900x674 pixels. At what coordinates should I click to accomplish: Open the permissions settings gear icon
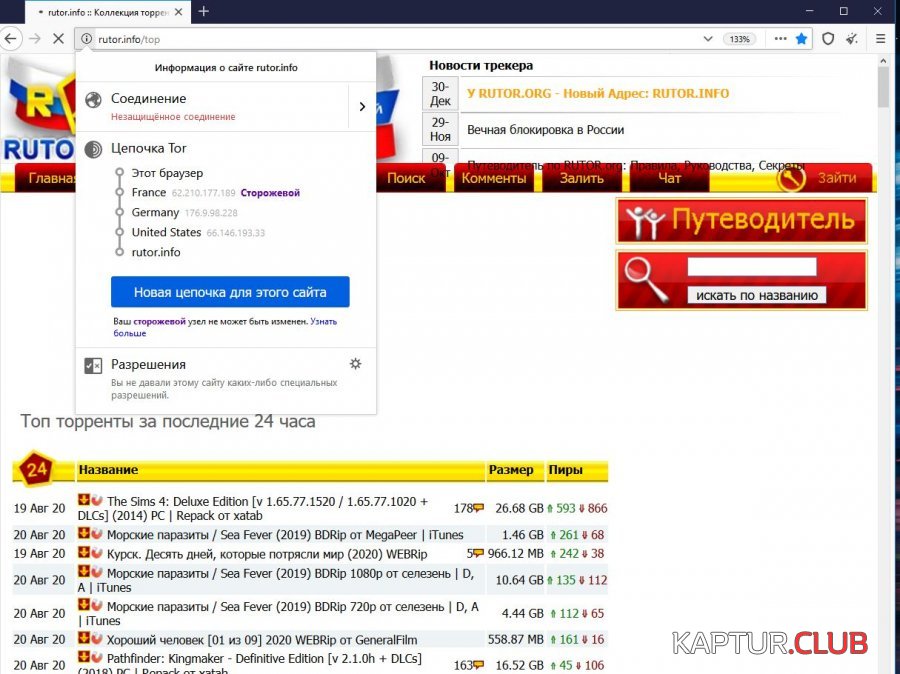355,363
